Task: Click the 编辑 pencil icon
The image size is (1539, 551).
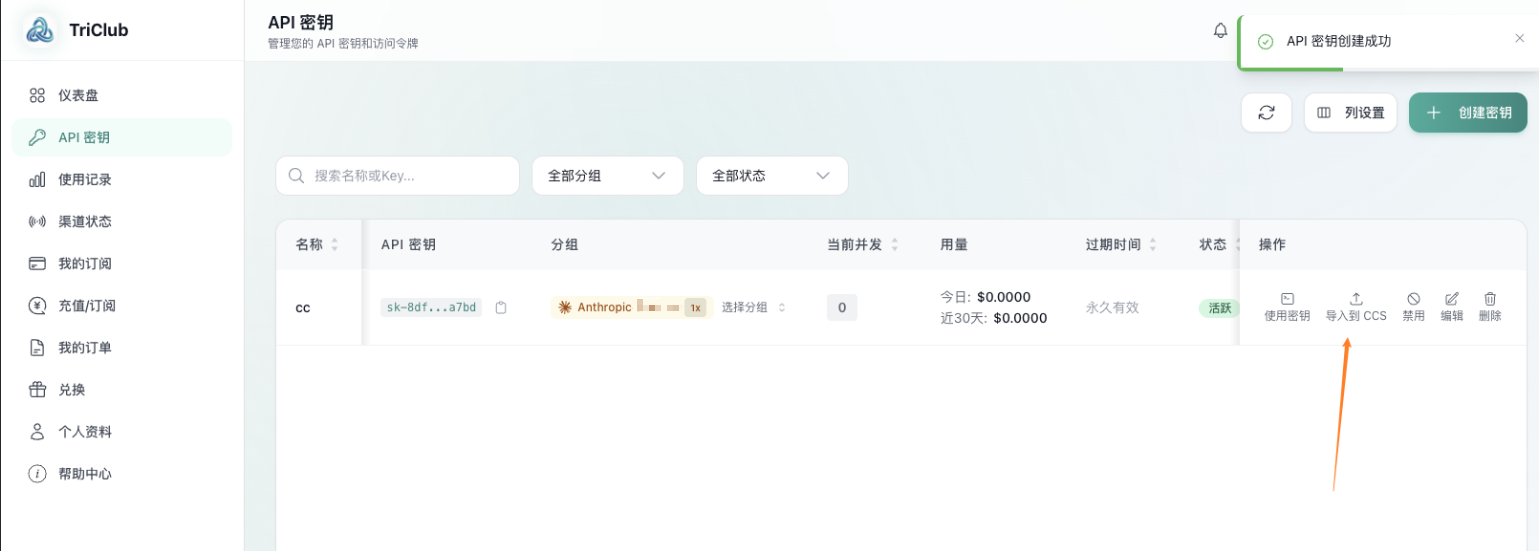Action: tap(1452, 299)
